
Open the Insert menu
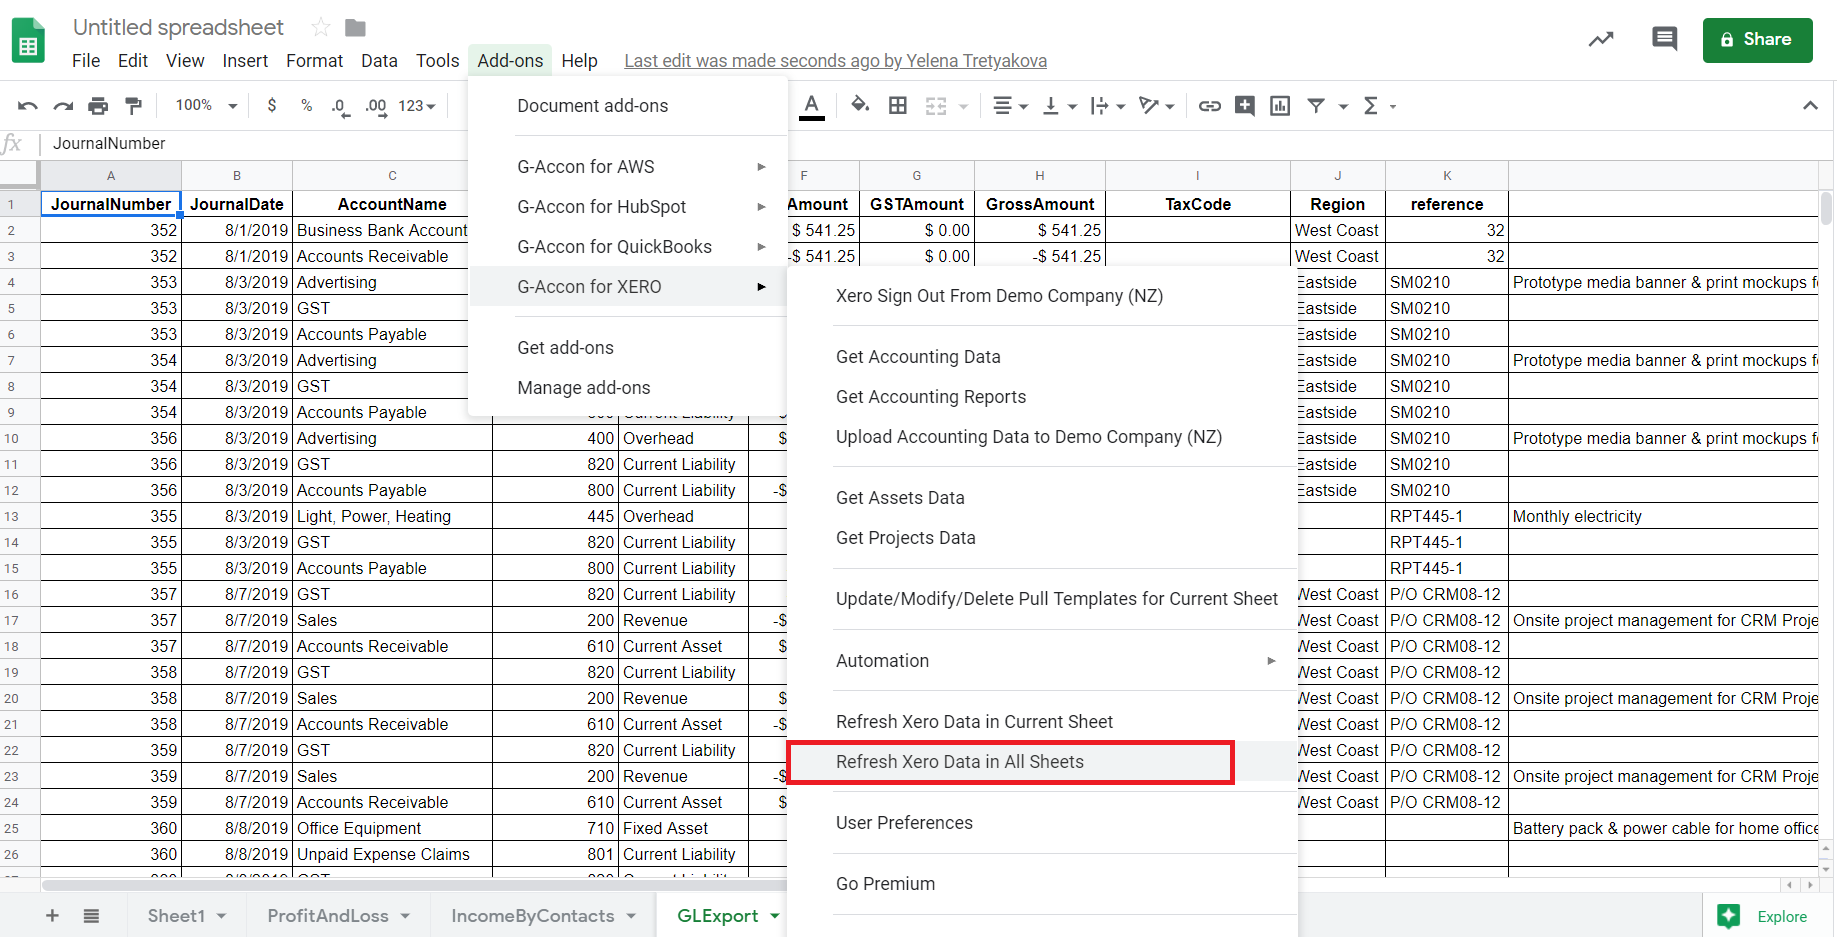coord(245,61)
